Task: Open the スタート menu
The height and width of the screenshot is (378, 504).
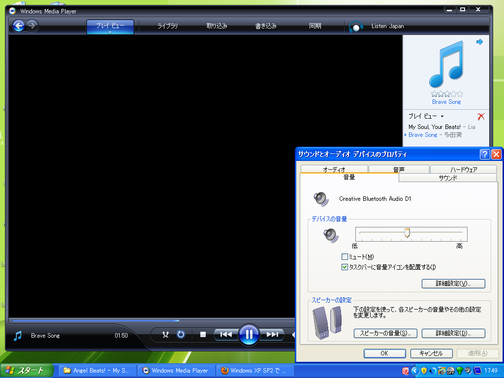Action: click(x=27, y=371)
